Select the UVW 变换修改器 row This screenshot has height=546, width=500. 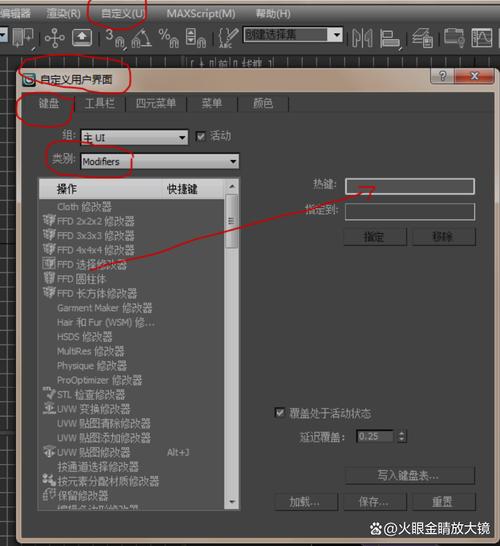pos(132,409)
